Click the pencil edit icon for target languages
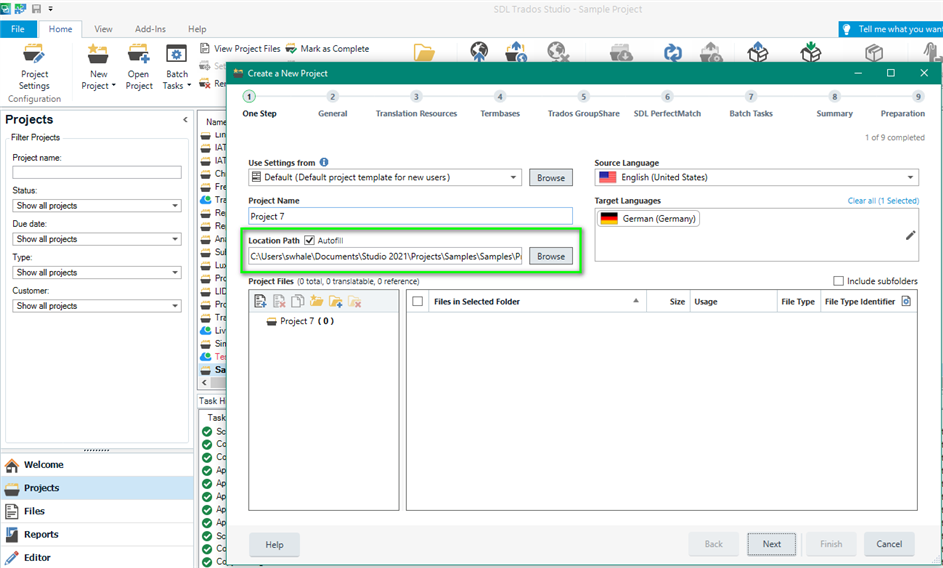 (x=910, y=235)
